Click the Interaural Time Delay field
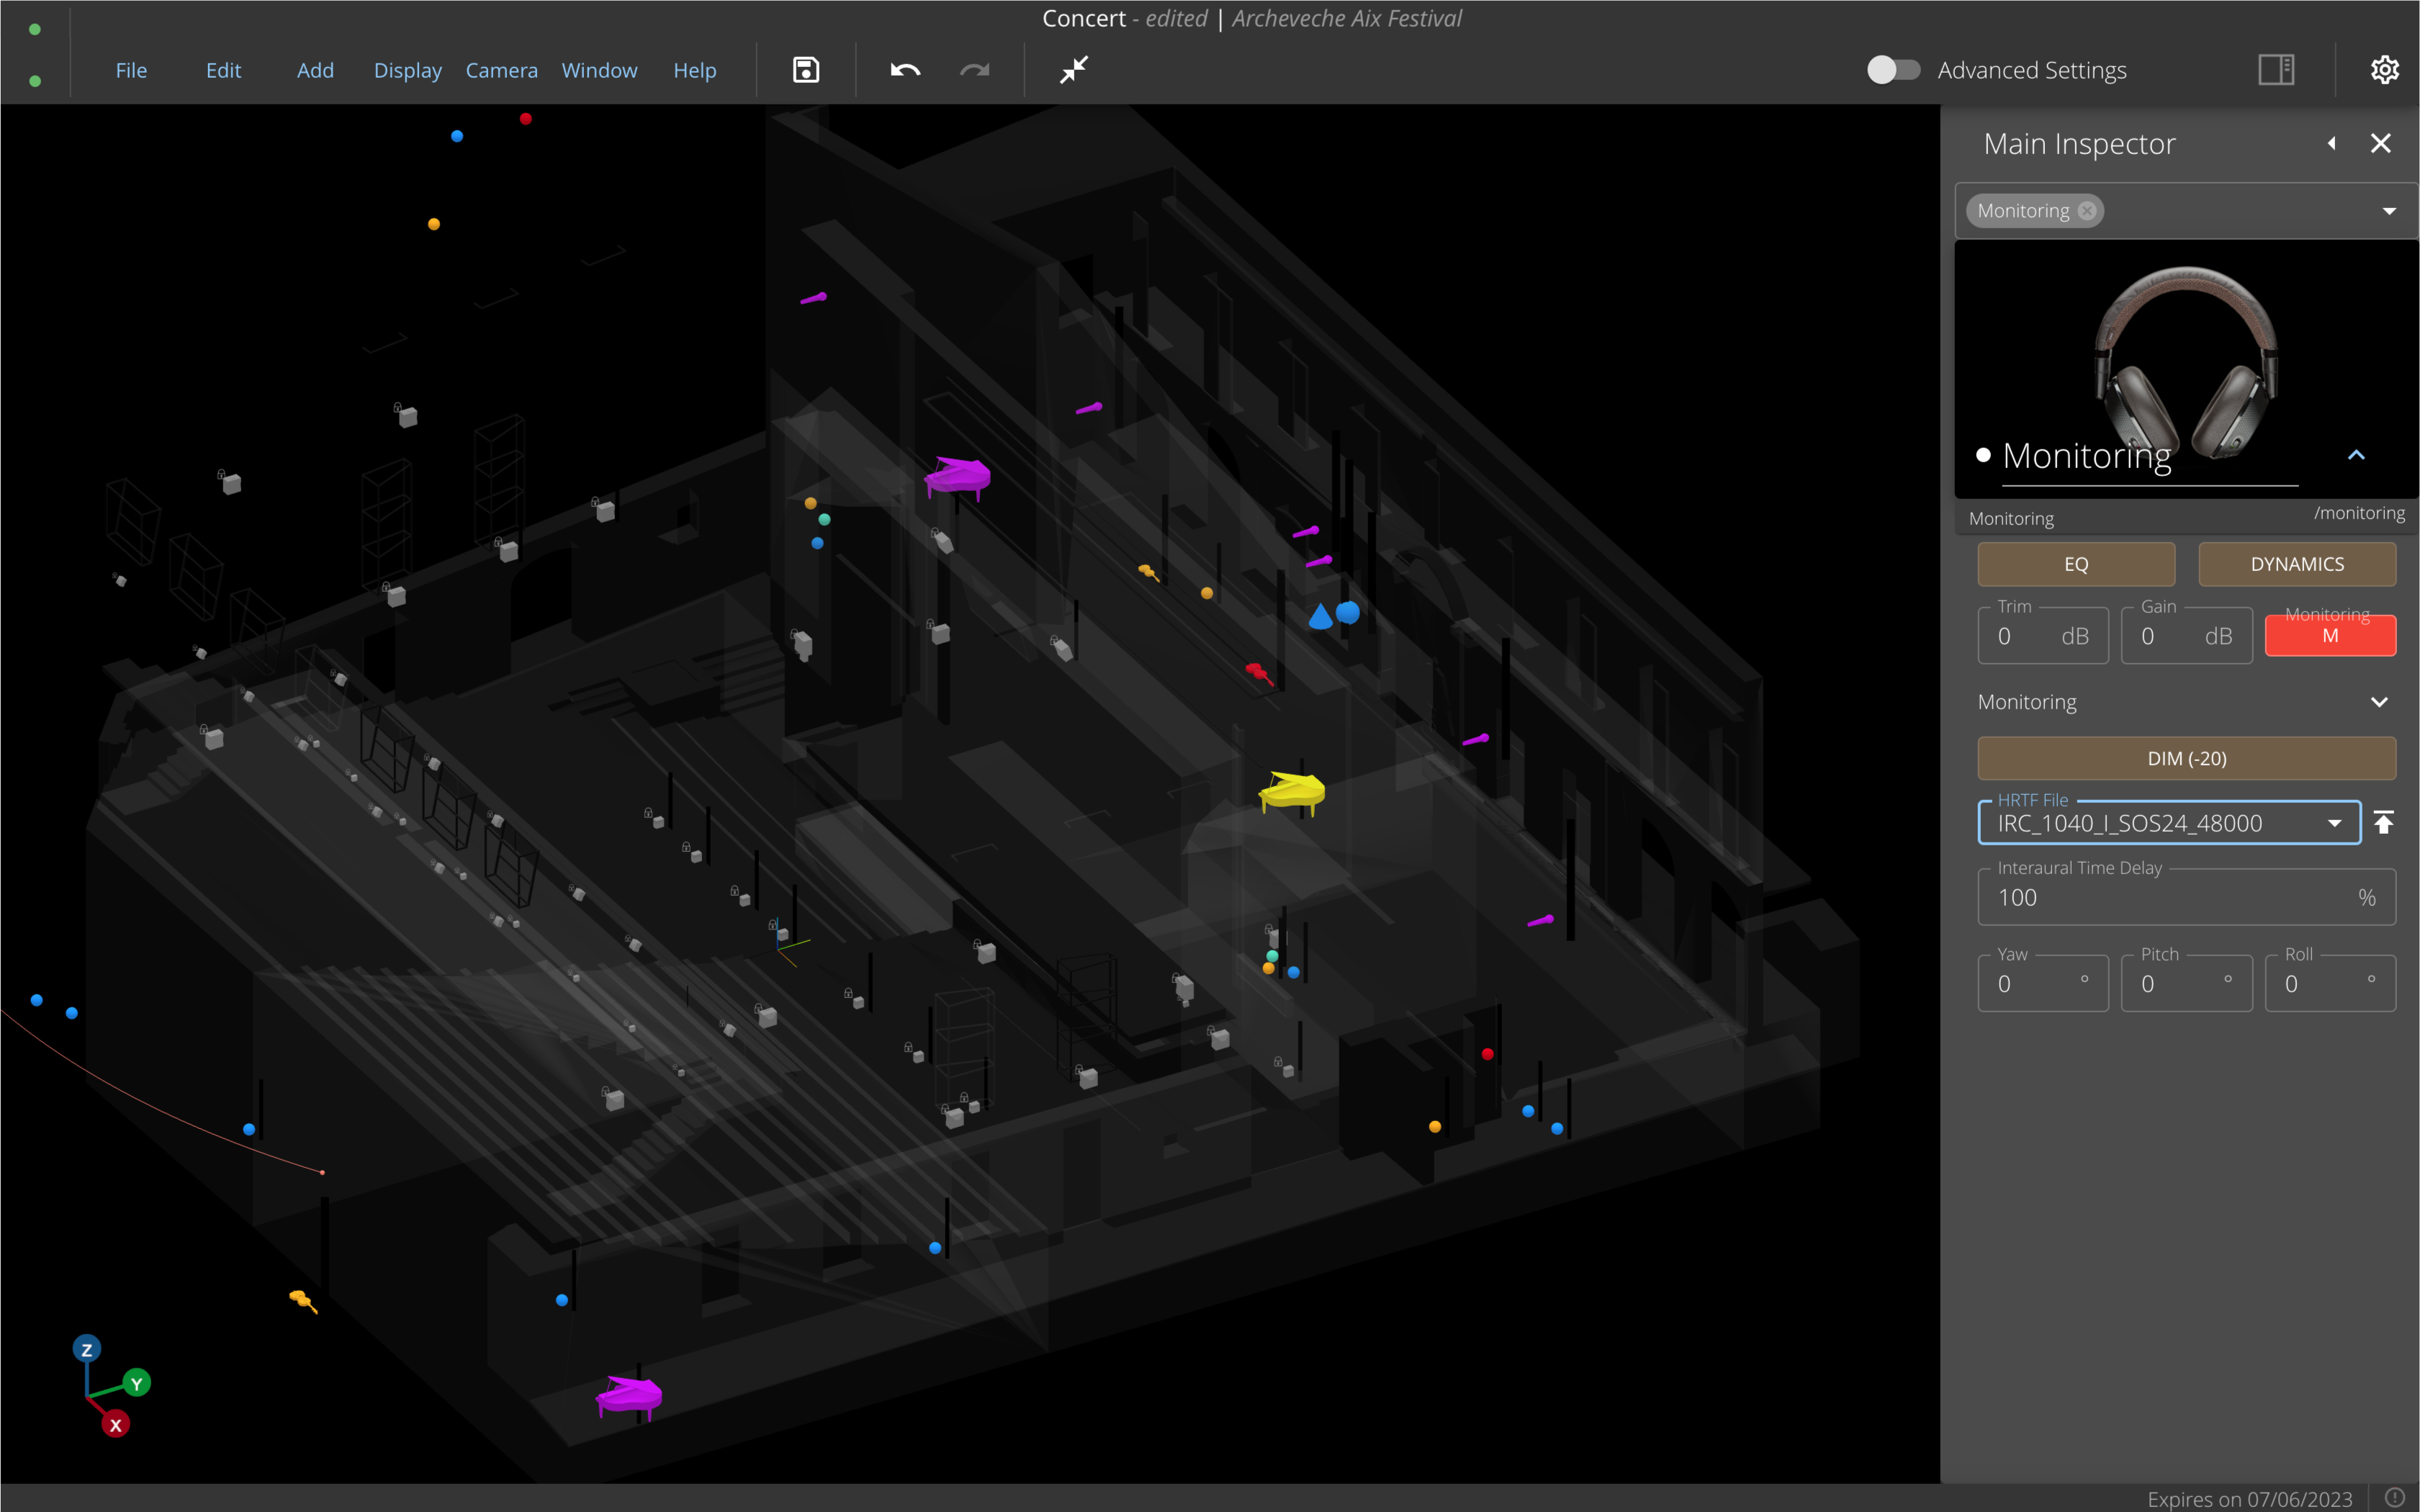The image size is (2420, 1512). [x=2170, y=897]
